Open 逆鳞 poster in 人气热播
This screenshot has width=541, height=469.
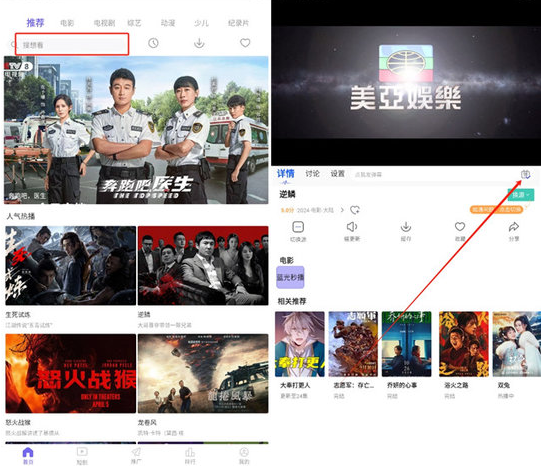203,265
